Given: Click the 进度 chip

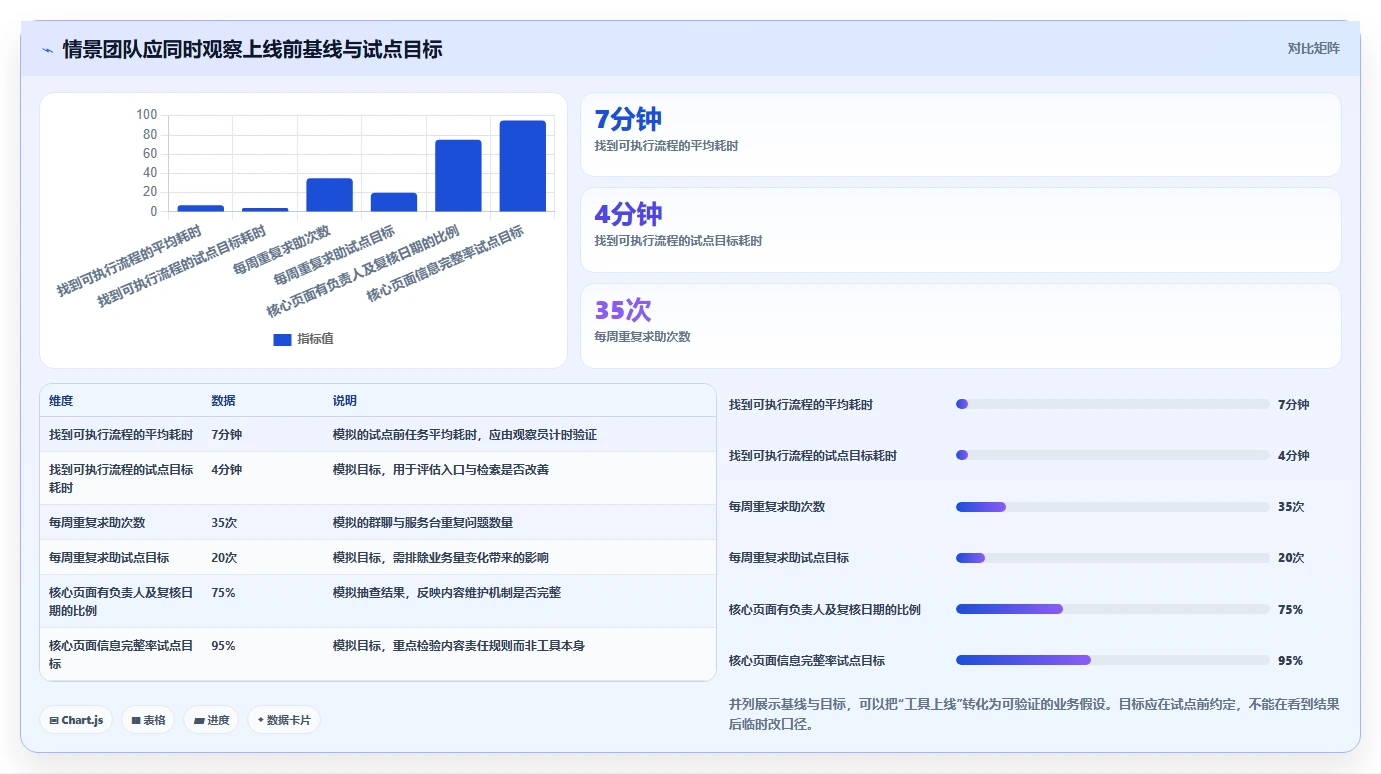Looking at the screenshot, I should 211,720.
